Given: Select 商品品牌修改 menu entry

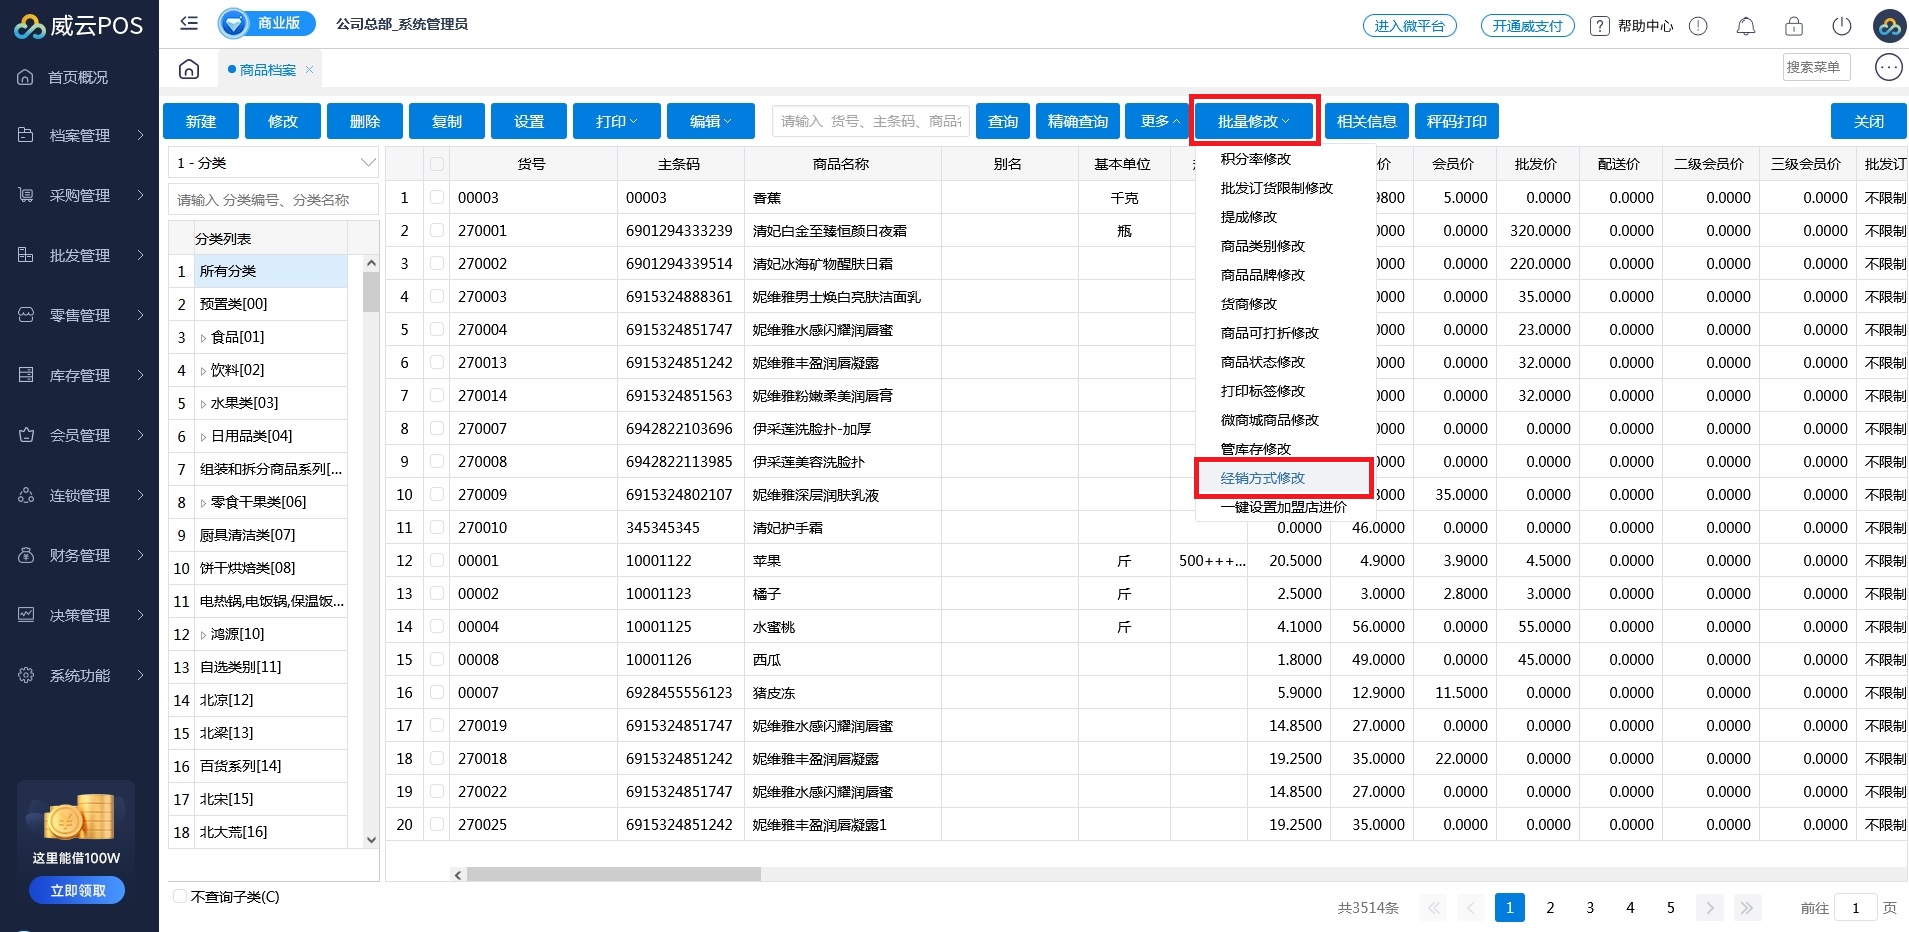Looking at the screenshot, I should (x=1262, y=275).
